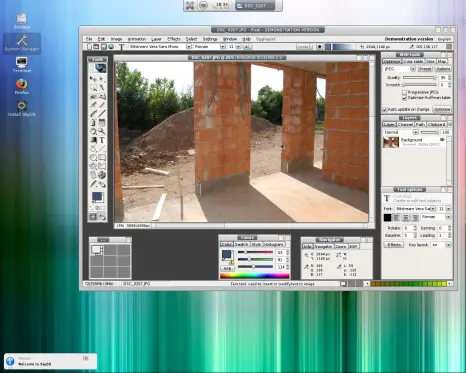Open the font size 11 dropdown in options bar
466x373 pixels.
(238, 47)
